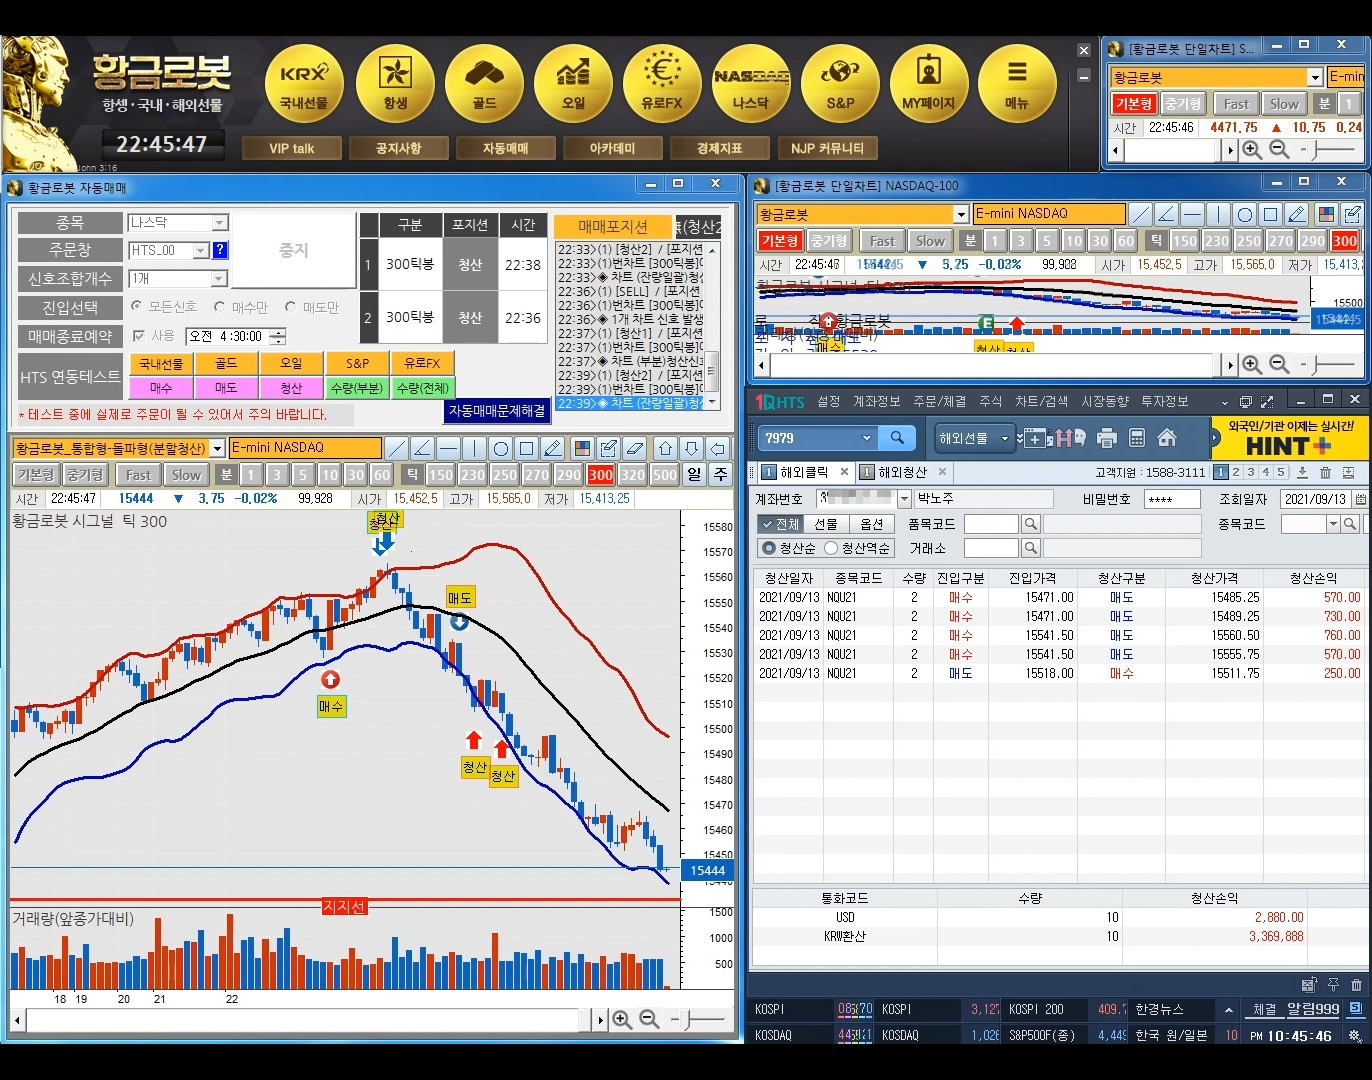
Task: Open 주문/체결 menu in 1QHTS
Action: [x=939, y=402]
